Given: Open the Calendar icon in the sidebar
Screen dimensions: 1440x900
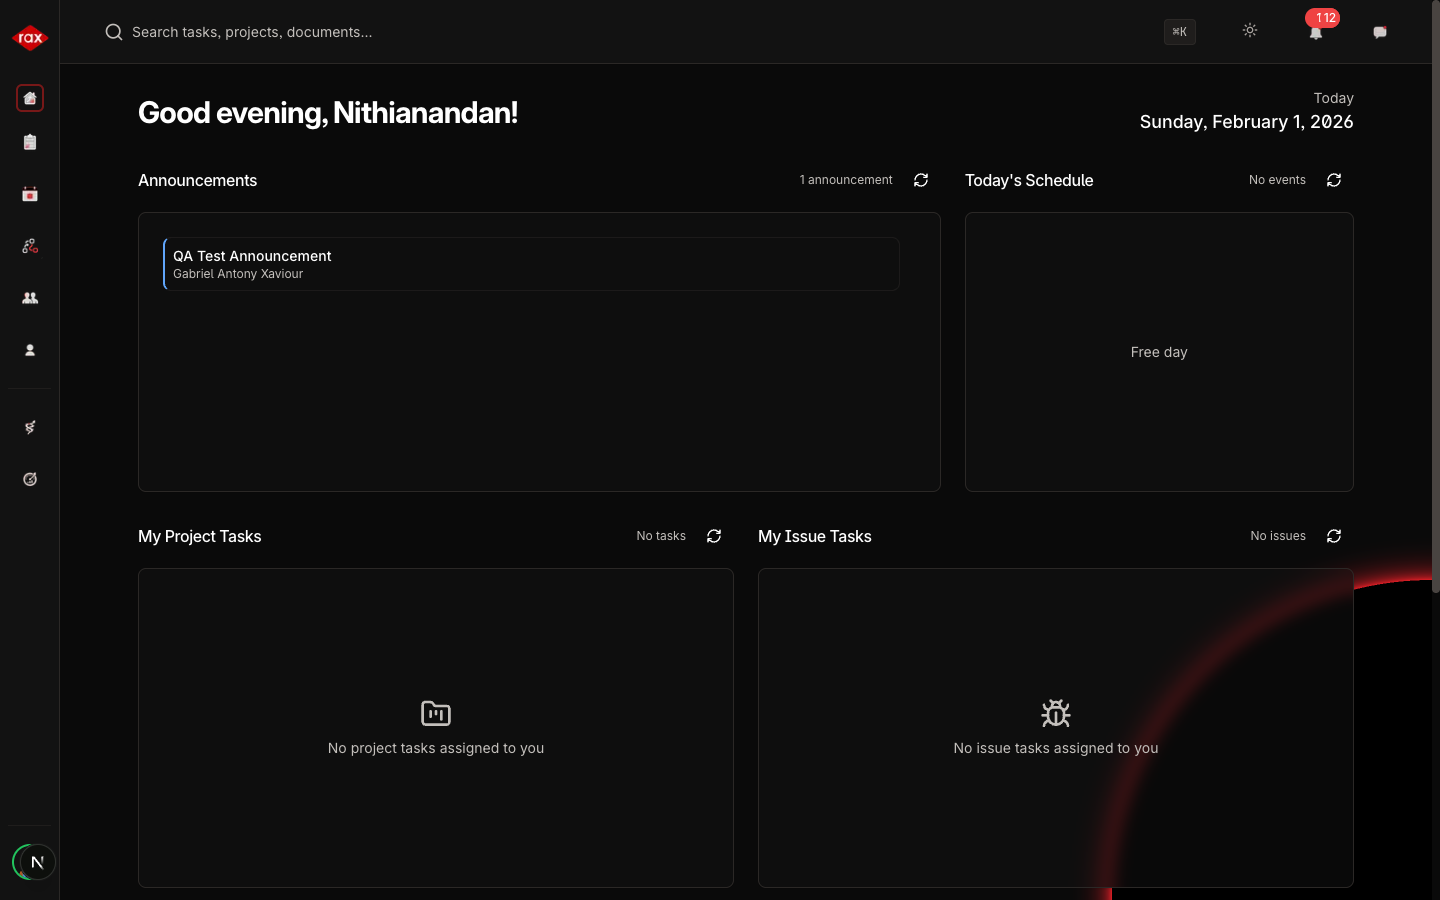Looking at the screenshot, I should coord(30,194).
